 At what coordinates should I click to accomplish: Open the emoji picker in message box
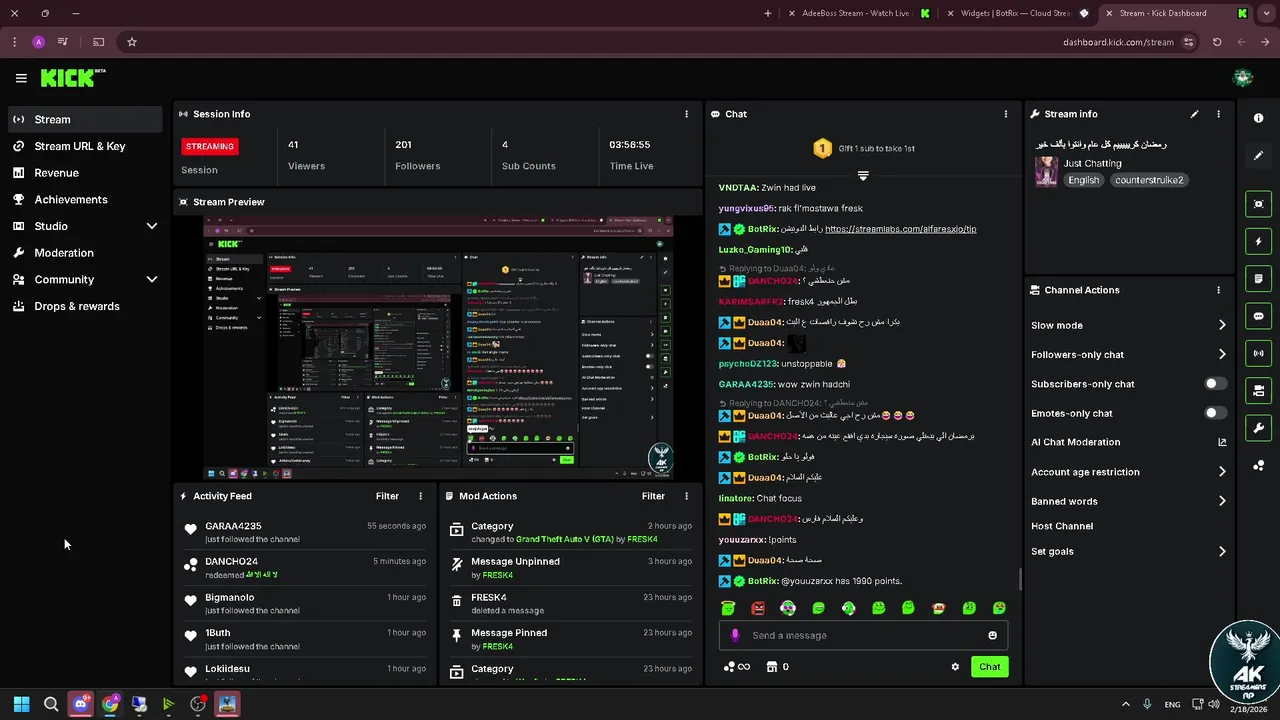(992, 635)
